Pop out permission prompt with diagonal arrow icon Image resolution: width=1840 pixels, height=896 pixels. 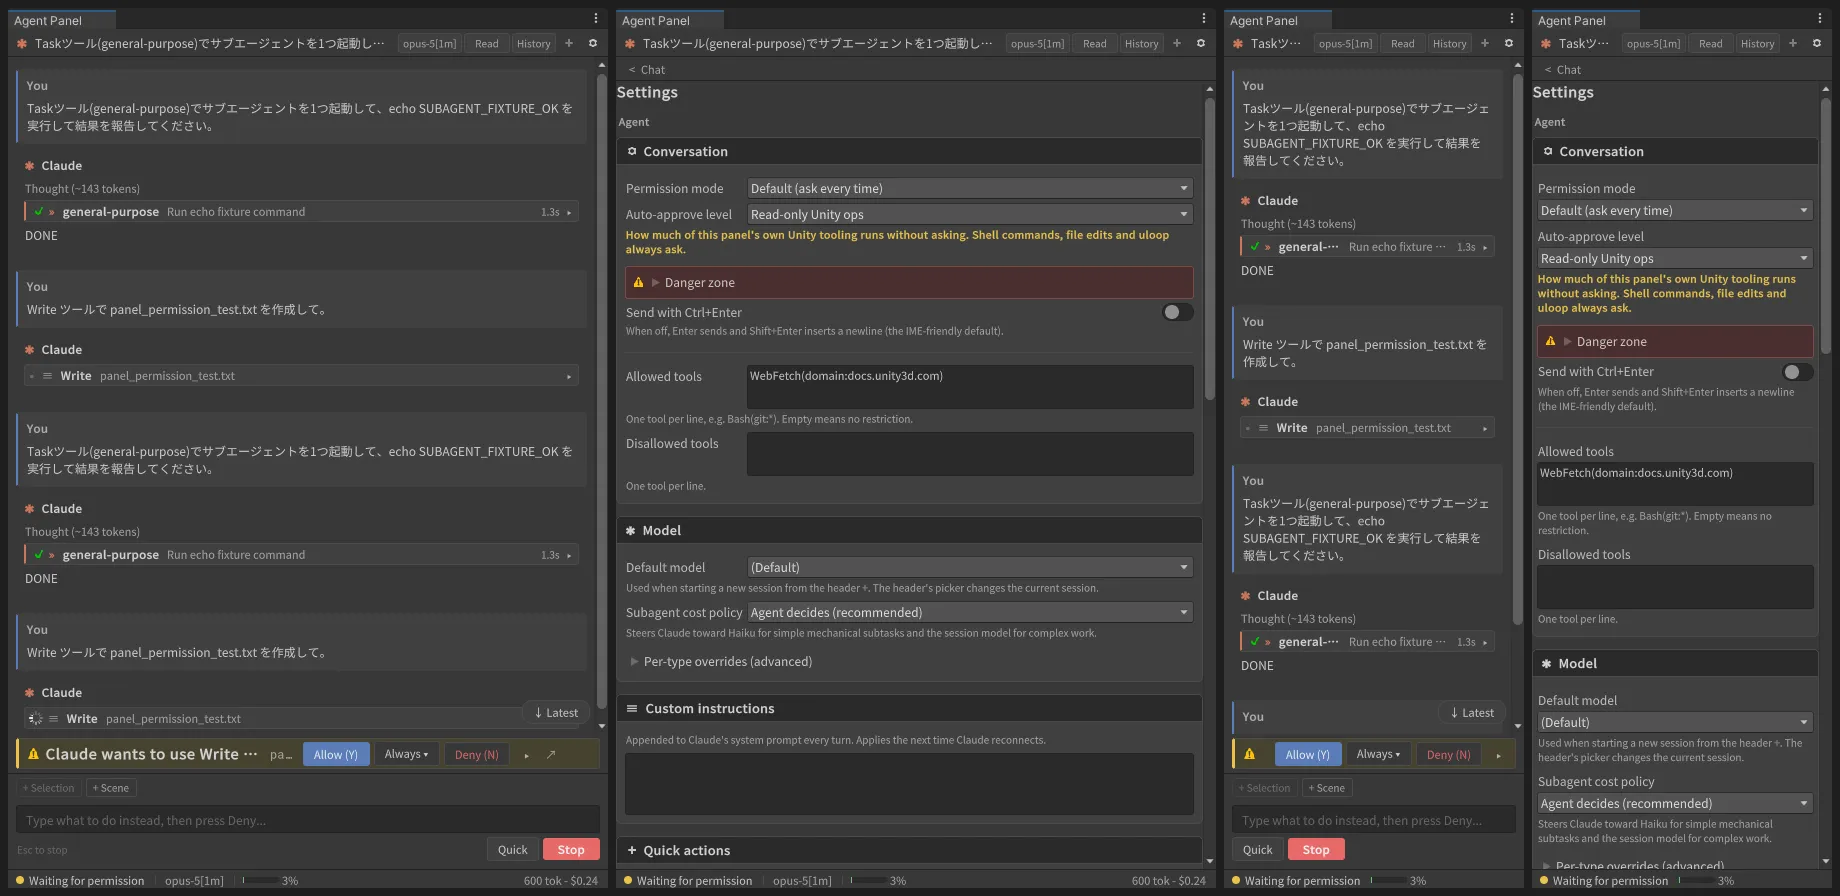(x=551, y=755)
